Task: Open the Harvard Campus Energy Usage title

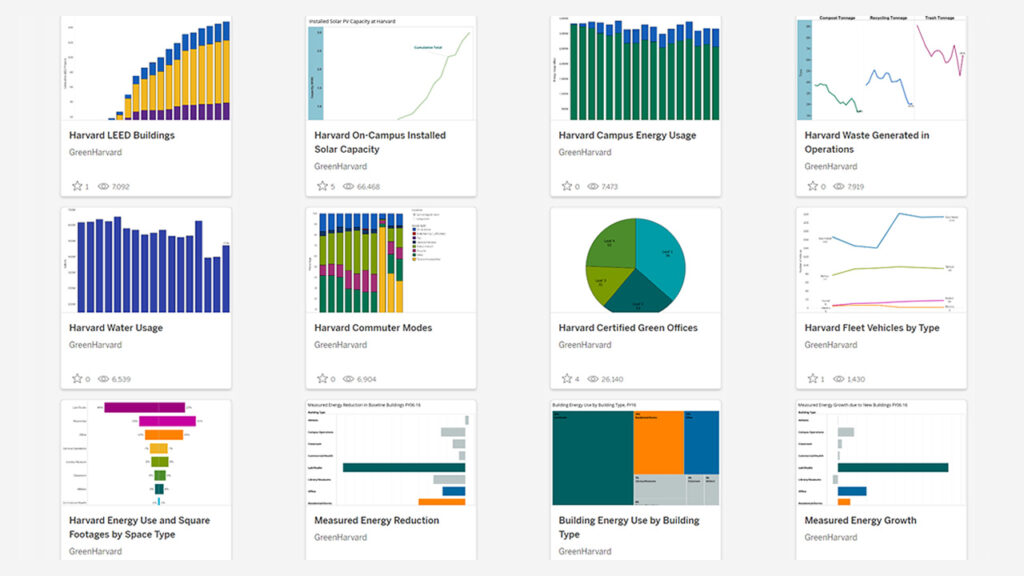Action: 627,135
